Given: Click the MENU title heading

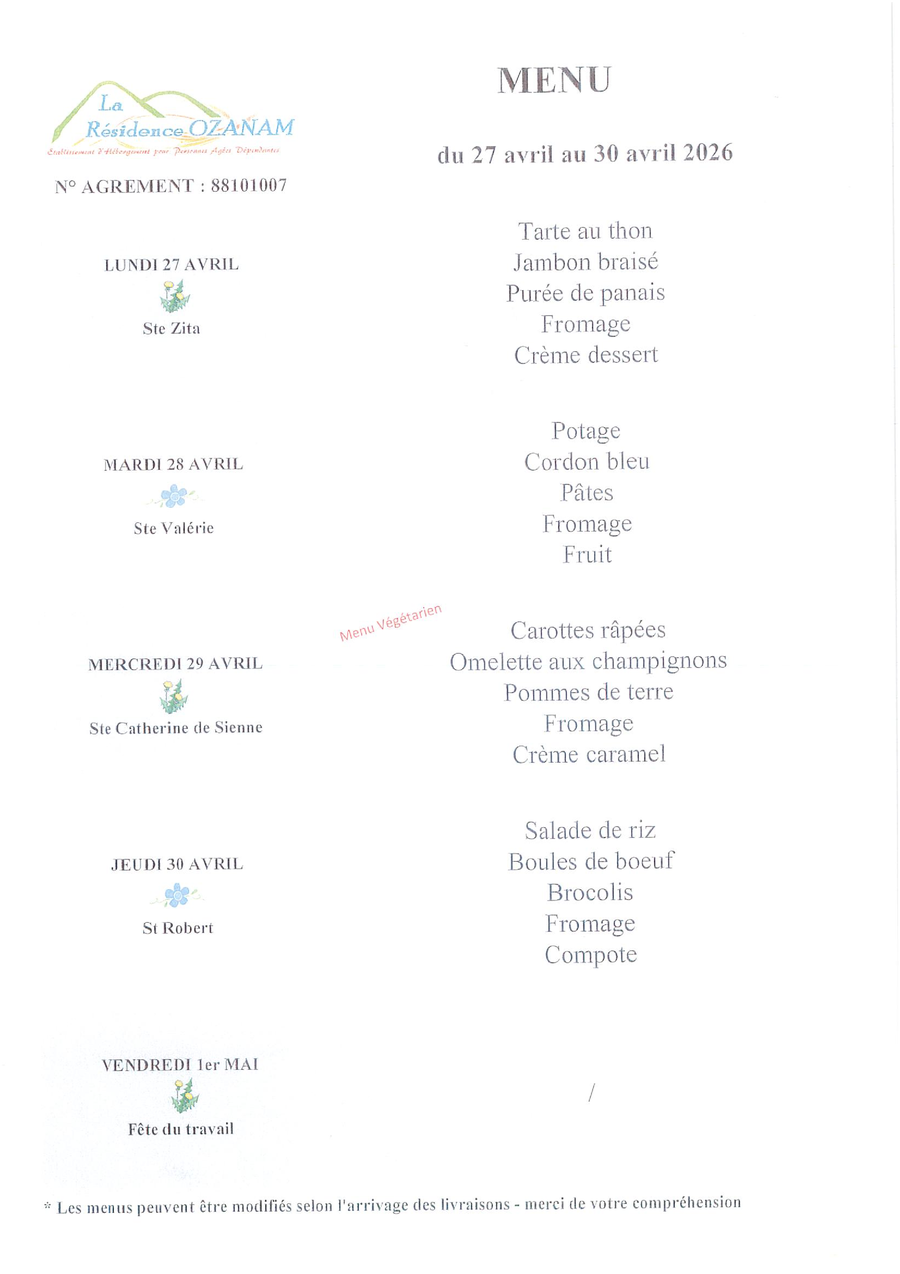Looking at the screenshot, I should [553, 81].
